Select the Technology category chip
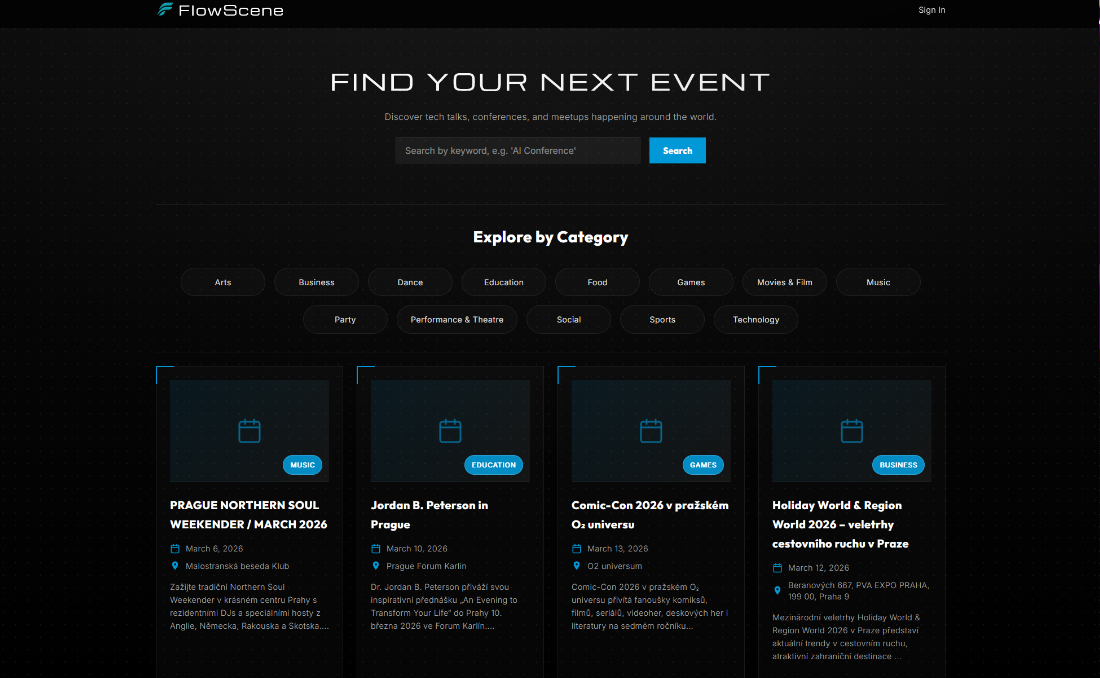Viewport: 1100px width, 678px height. pos(756,320)
